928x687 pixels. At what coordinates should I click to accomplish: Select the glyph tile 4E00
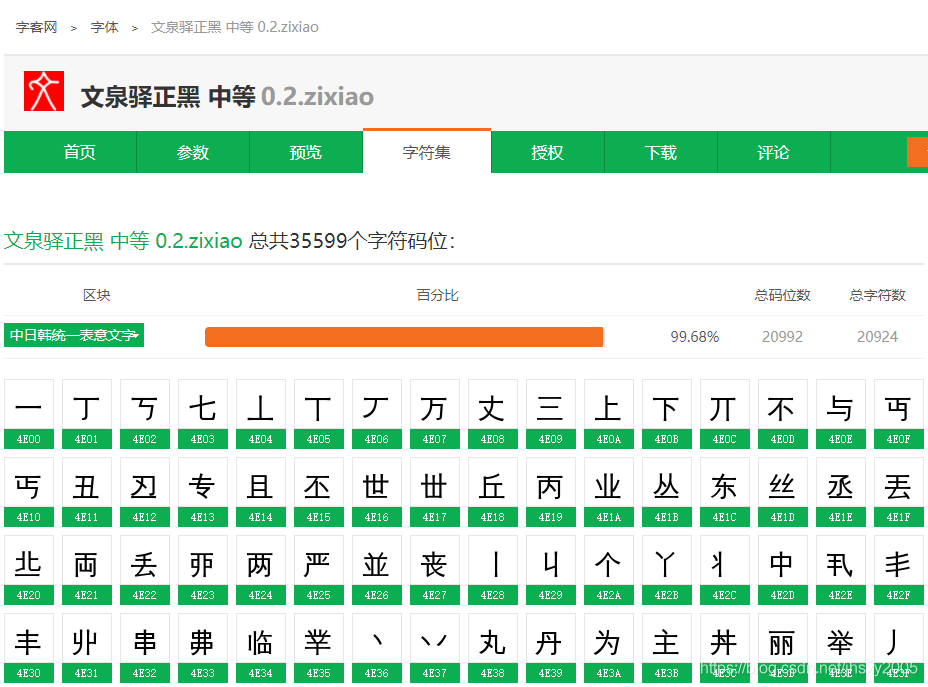(x=28, y=414)
